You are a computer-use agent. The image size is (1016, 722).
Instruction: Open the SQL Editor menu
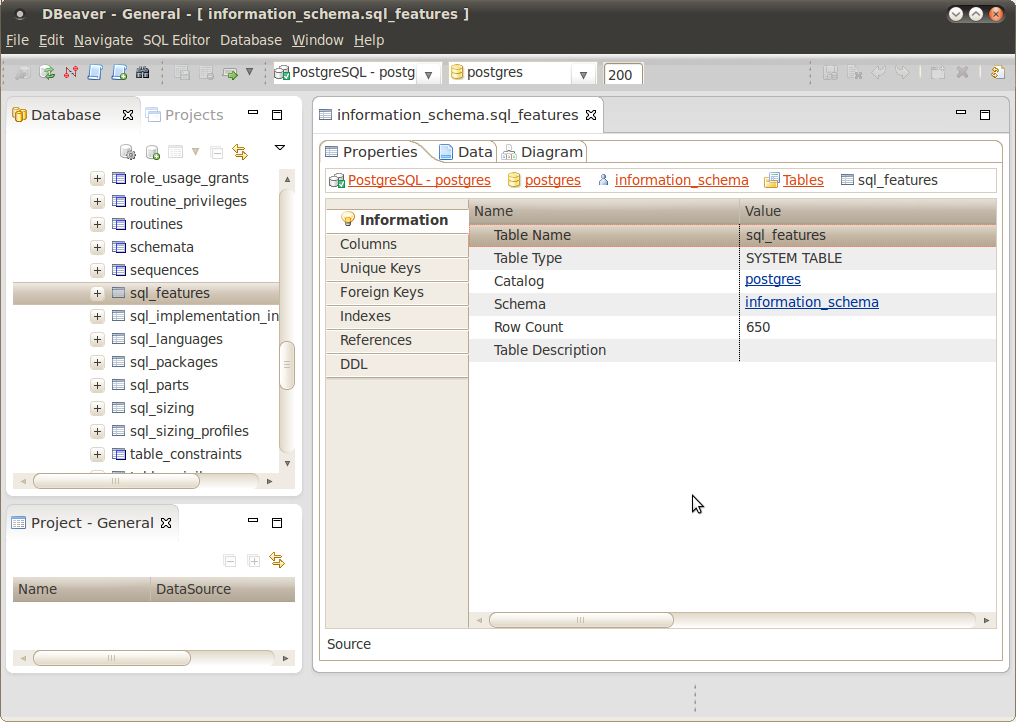click(176, 40)
